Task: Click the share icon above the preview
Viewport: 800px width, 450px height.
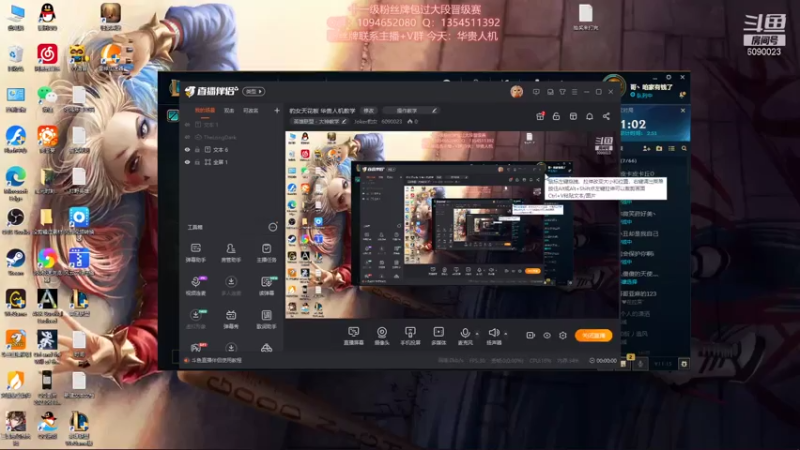Action: click(x=606, y=116)
